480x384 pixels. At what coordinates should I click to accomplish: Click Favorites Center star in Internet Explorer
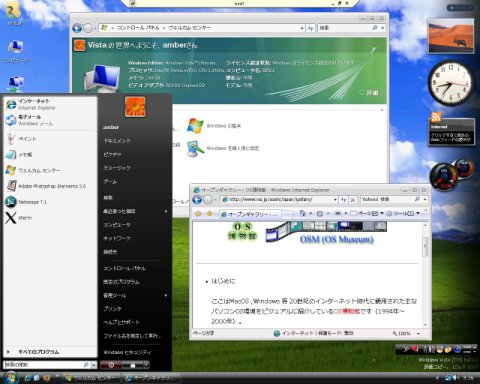(198, 214)
